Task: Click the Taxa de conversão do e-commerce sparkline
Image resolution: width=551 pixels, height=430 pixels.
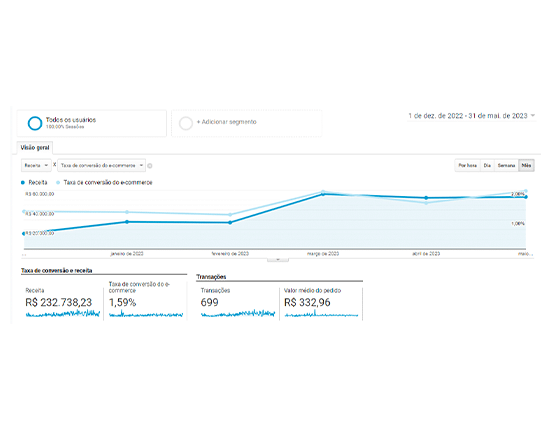Action: pos(146,313)
